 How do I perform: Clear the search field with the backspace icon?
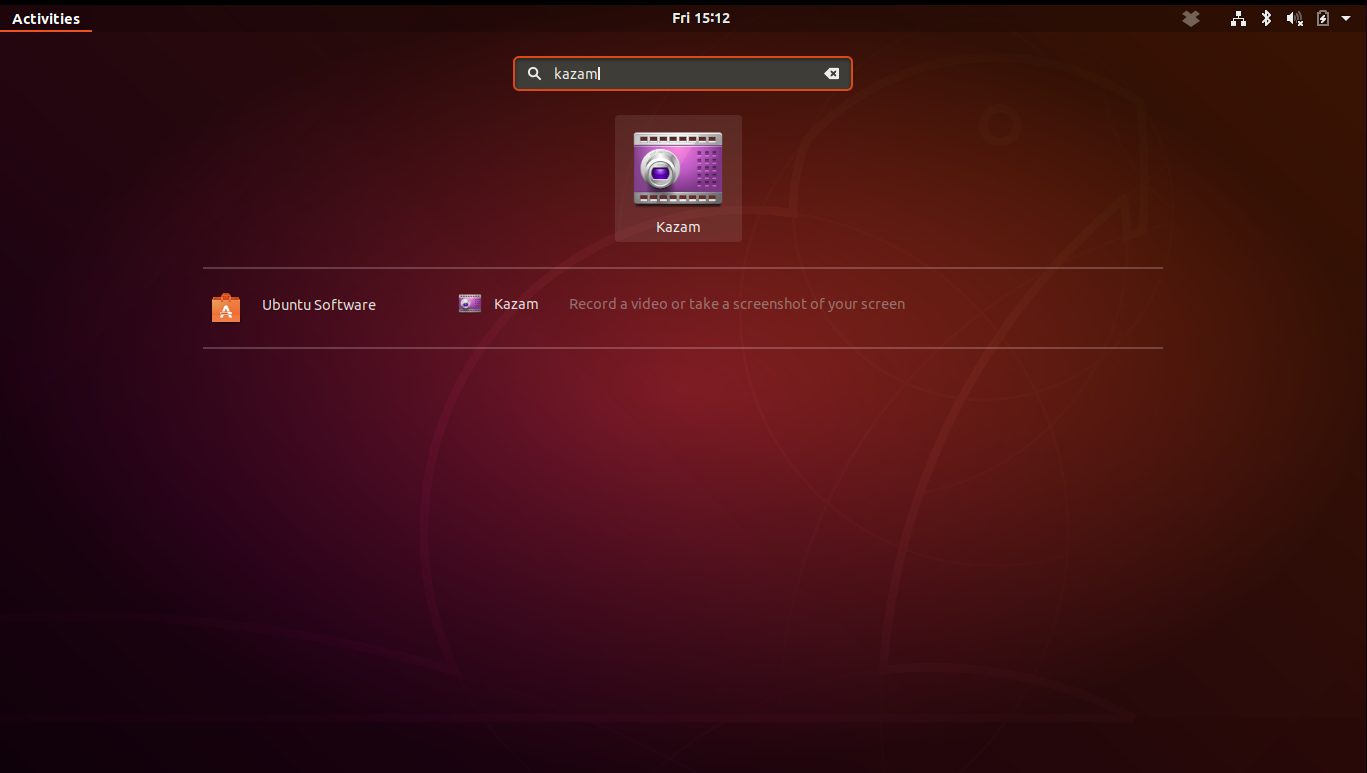click(x=831, y=74)
